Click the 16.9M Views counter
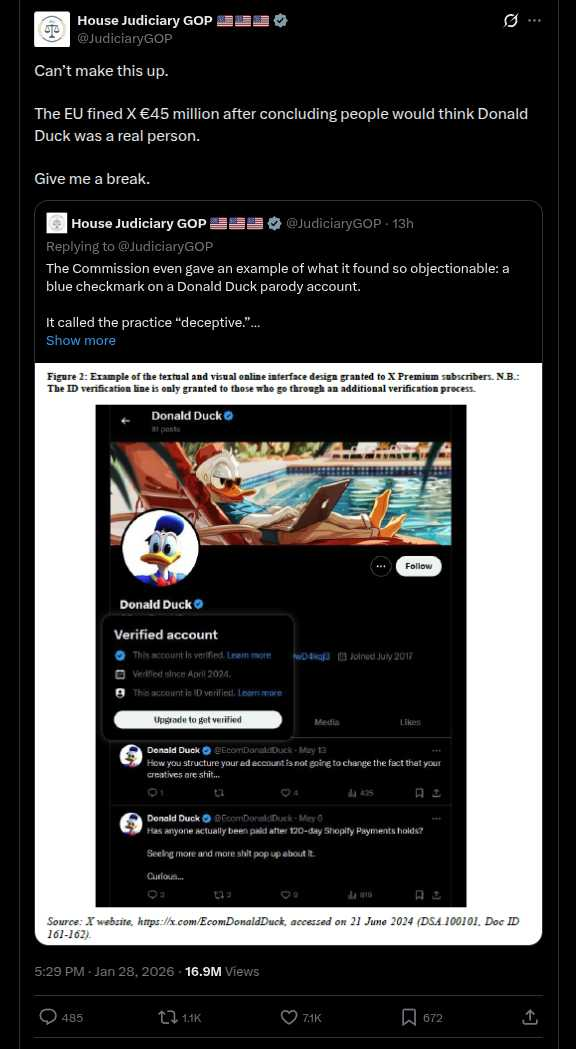 (221, 971)
